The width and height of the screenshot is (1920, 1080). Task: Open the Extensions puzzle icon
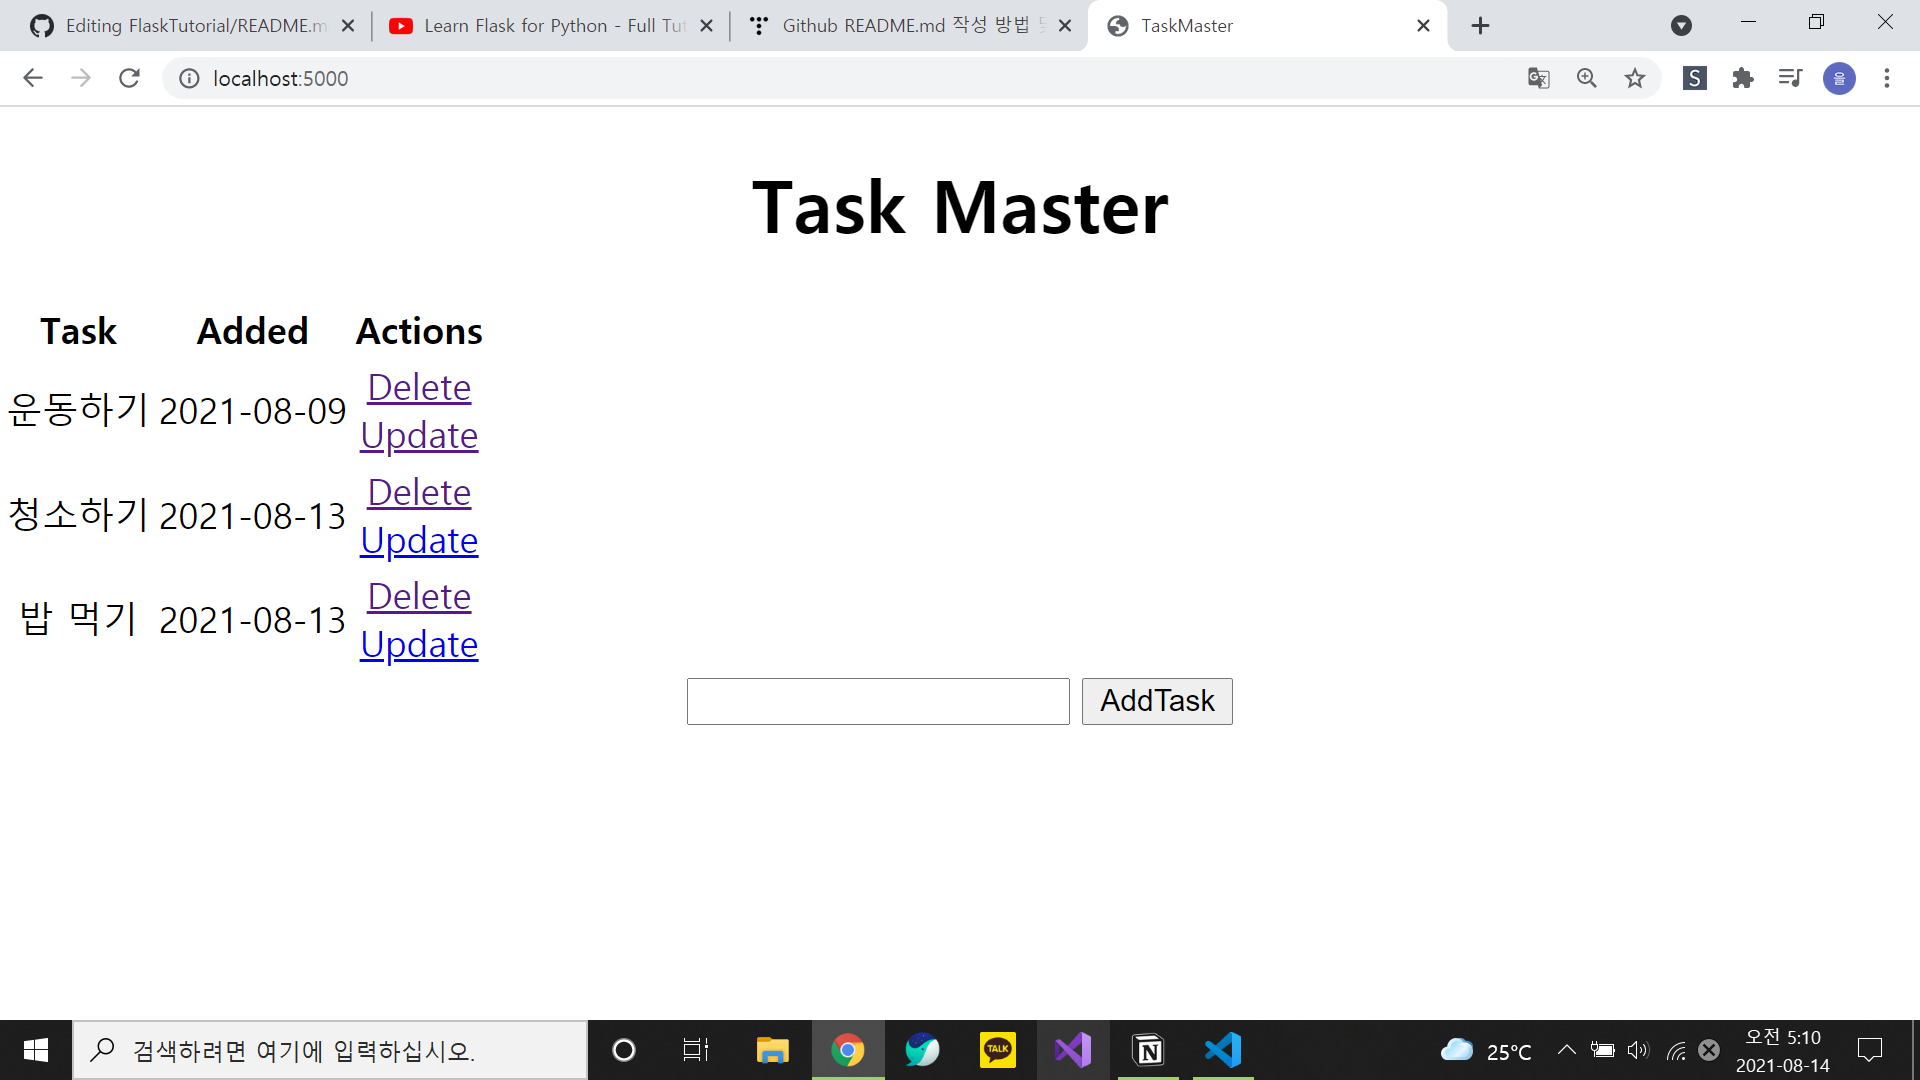point(1742,78)
